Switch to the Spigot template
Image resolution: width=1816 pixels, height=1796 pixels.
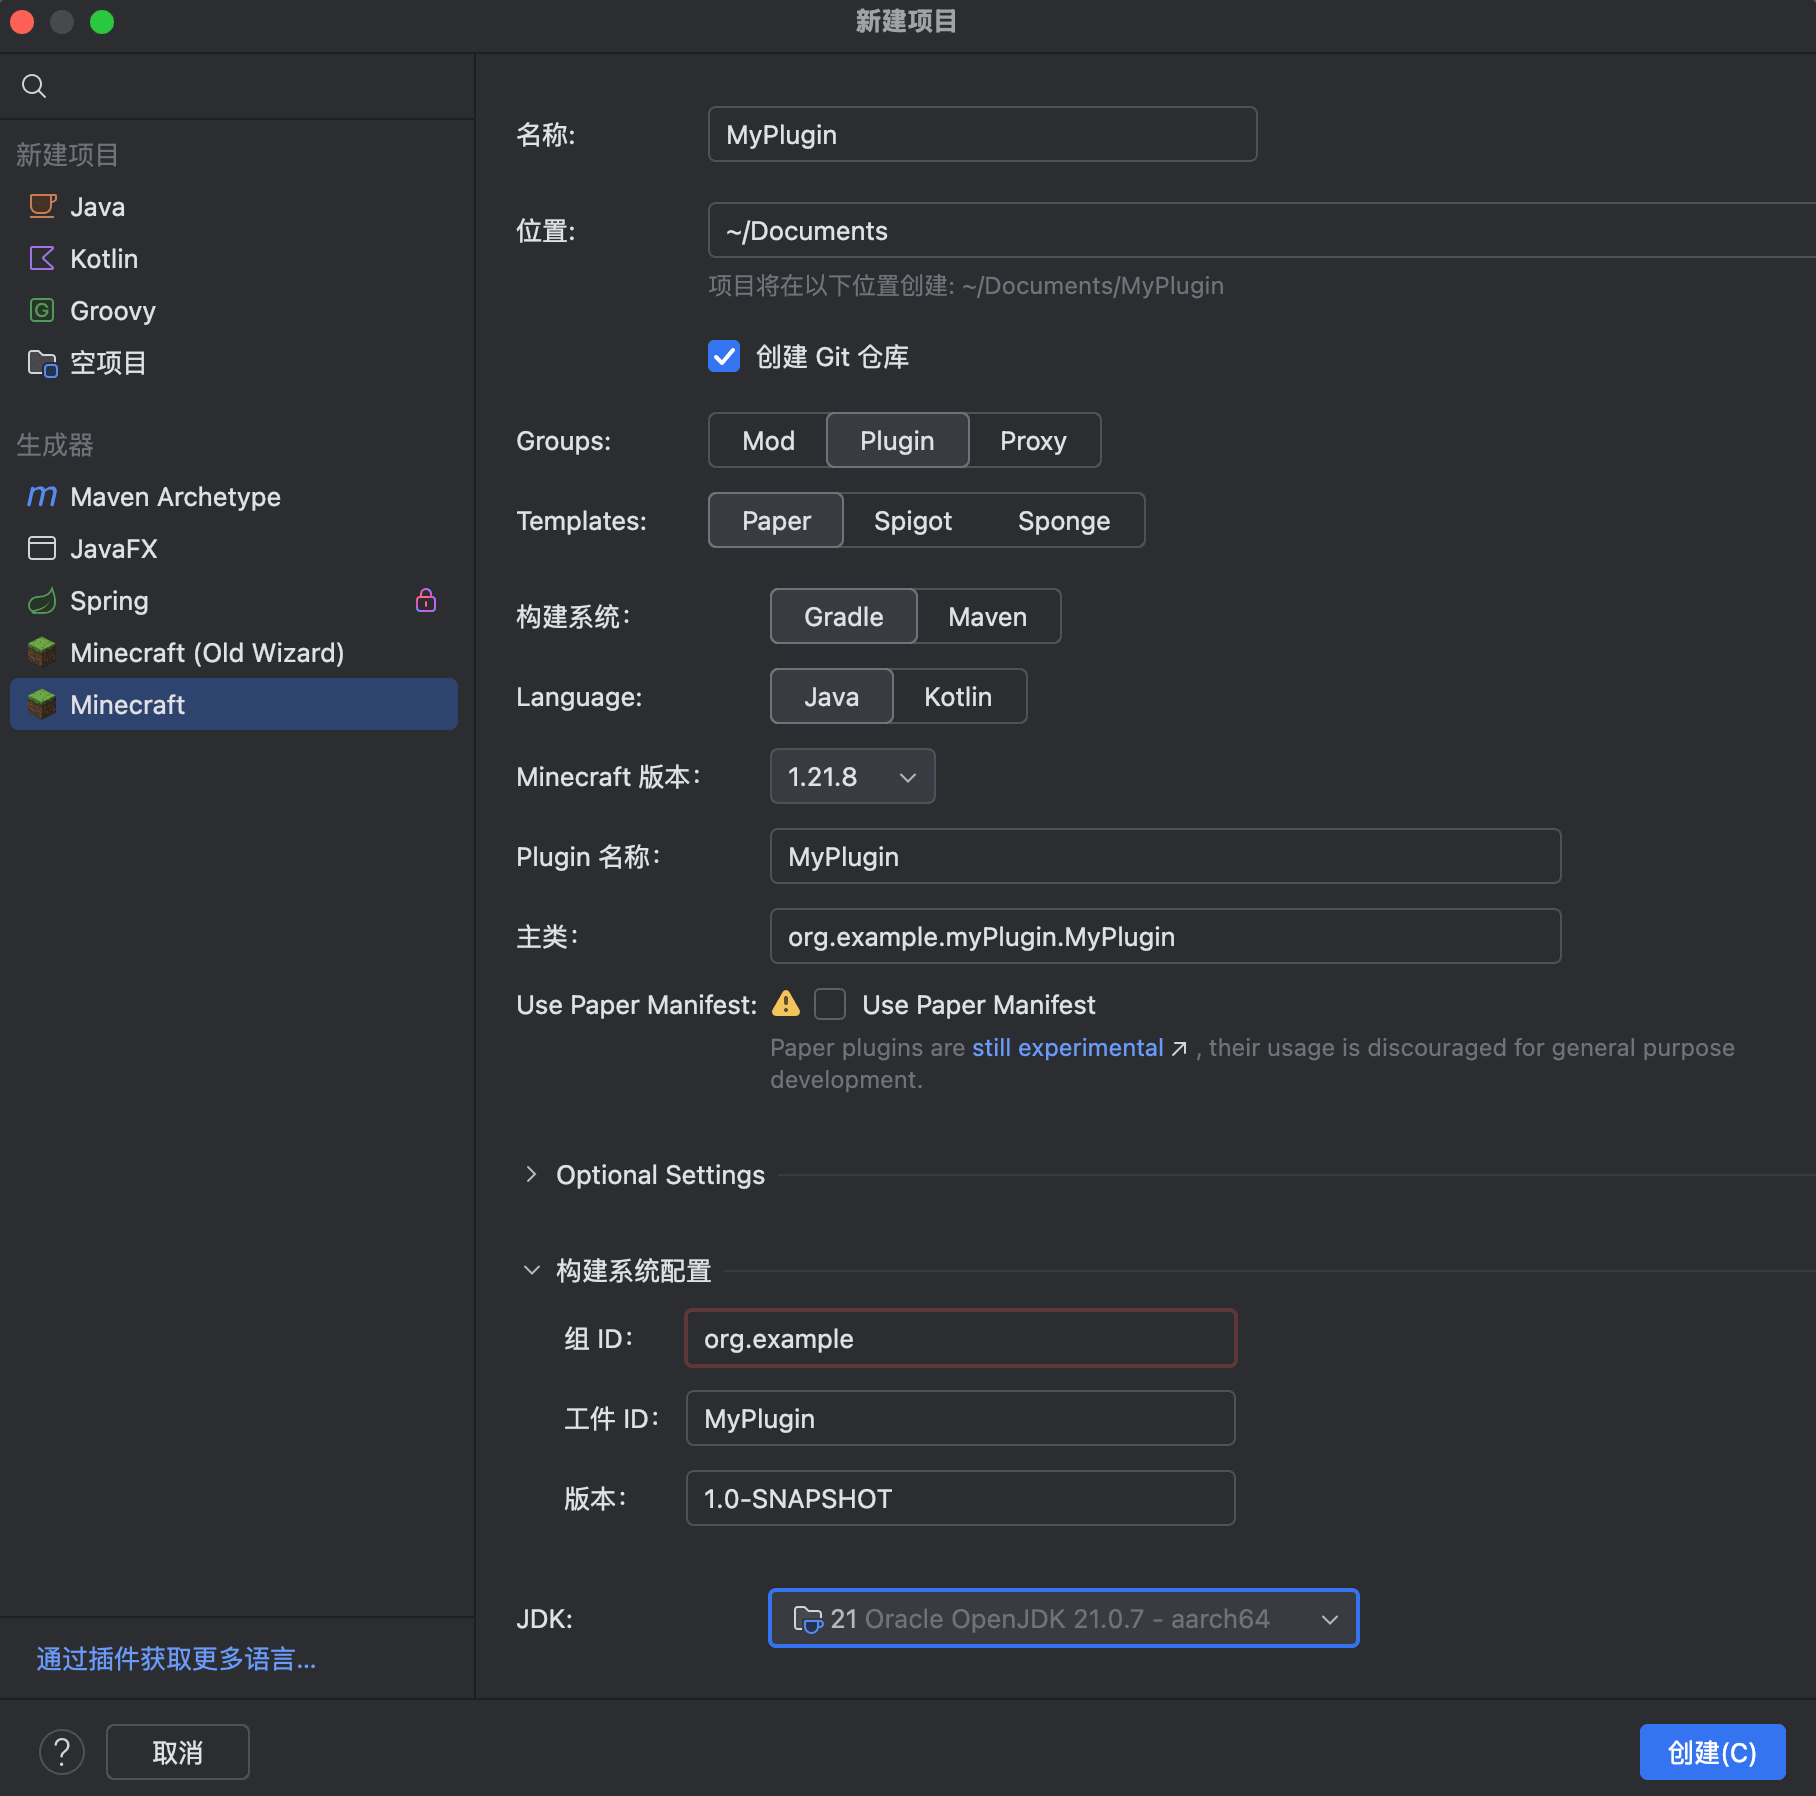[912, 521]
